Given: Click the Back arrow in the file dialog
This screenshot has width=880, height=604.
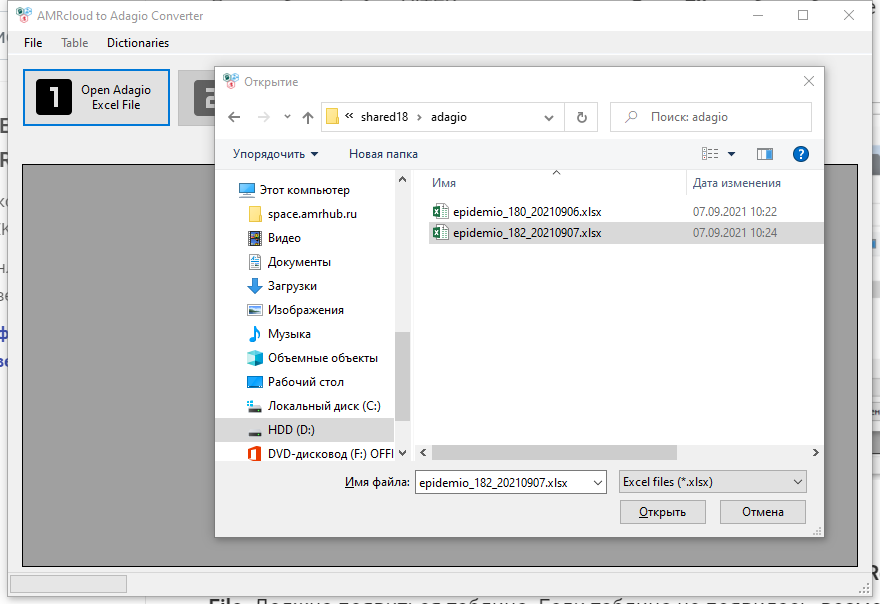Looking at the screenshot, I should (234, 117).
